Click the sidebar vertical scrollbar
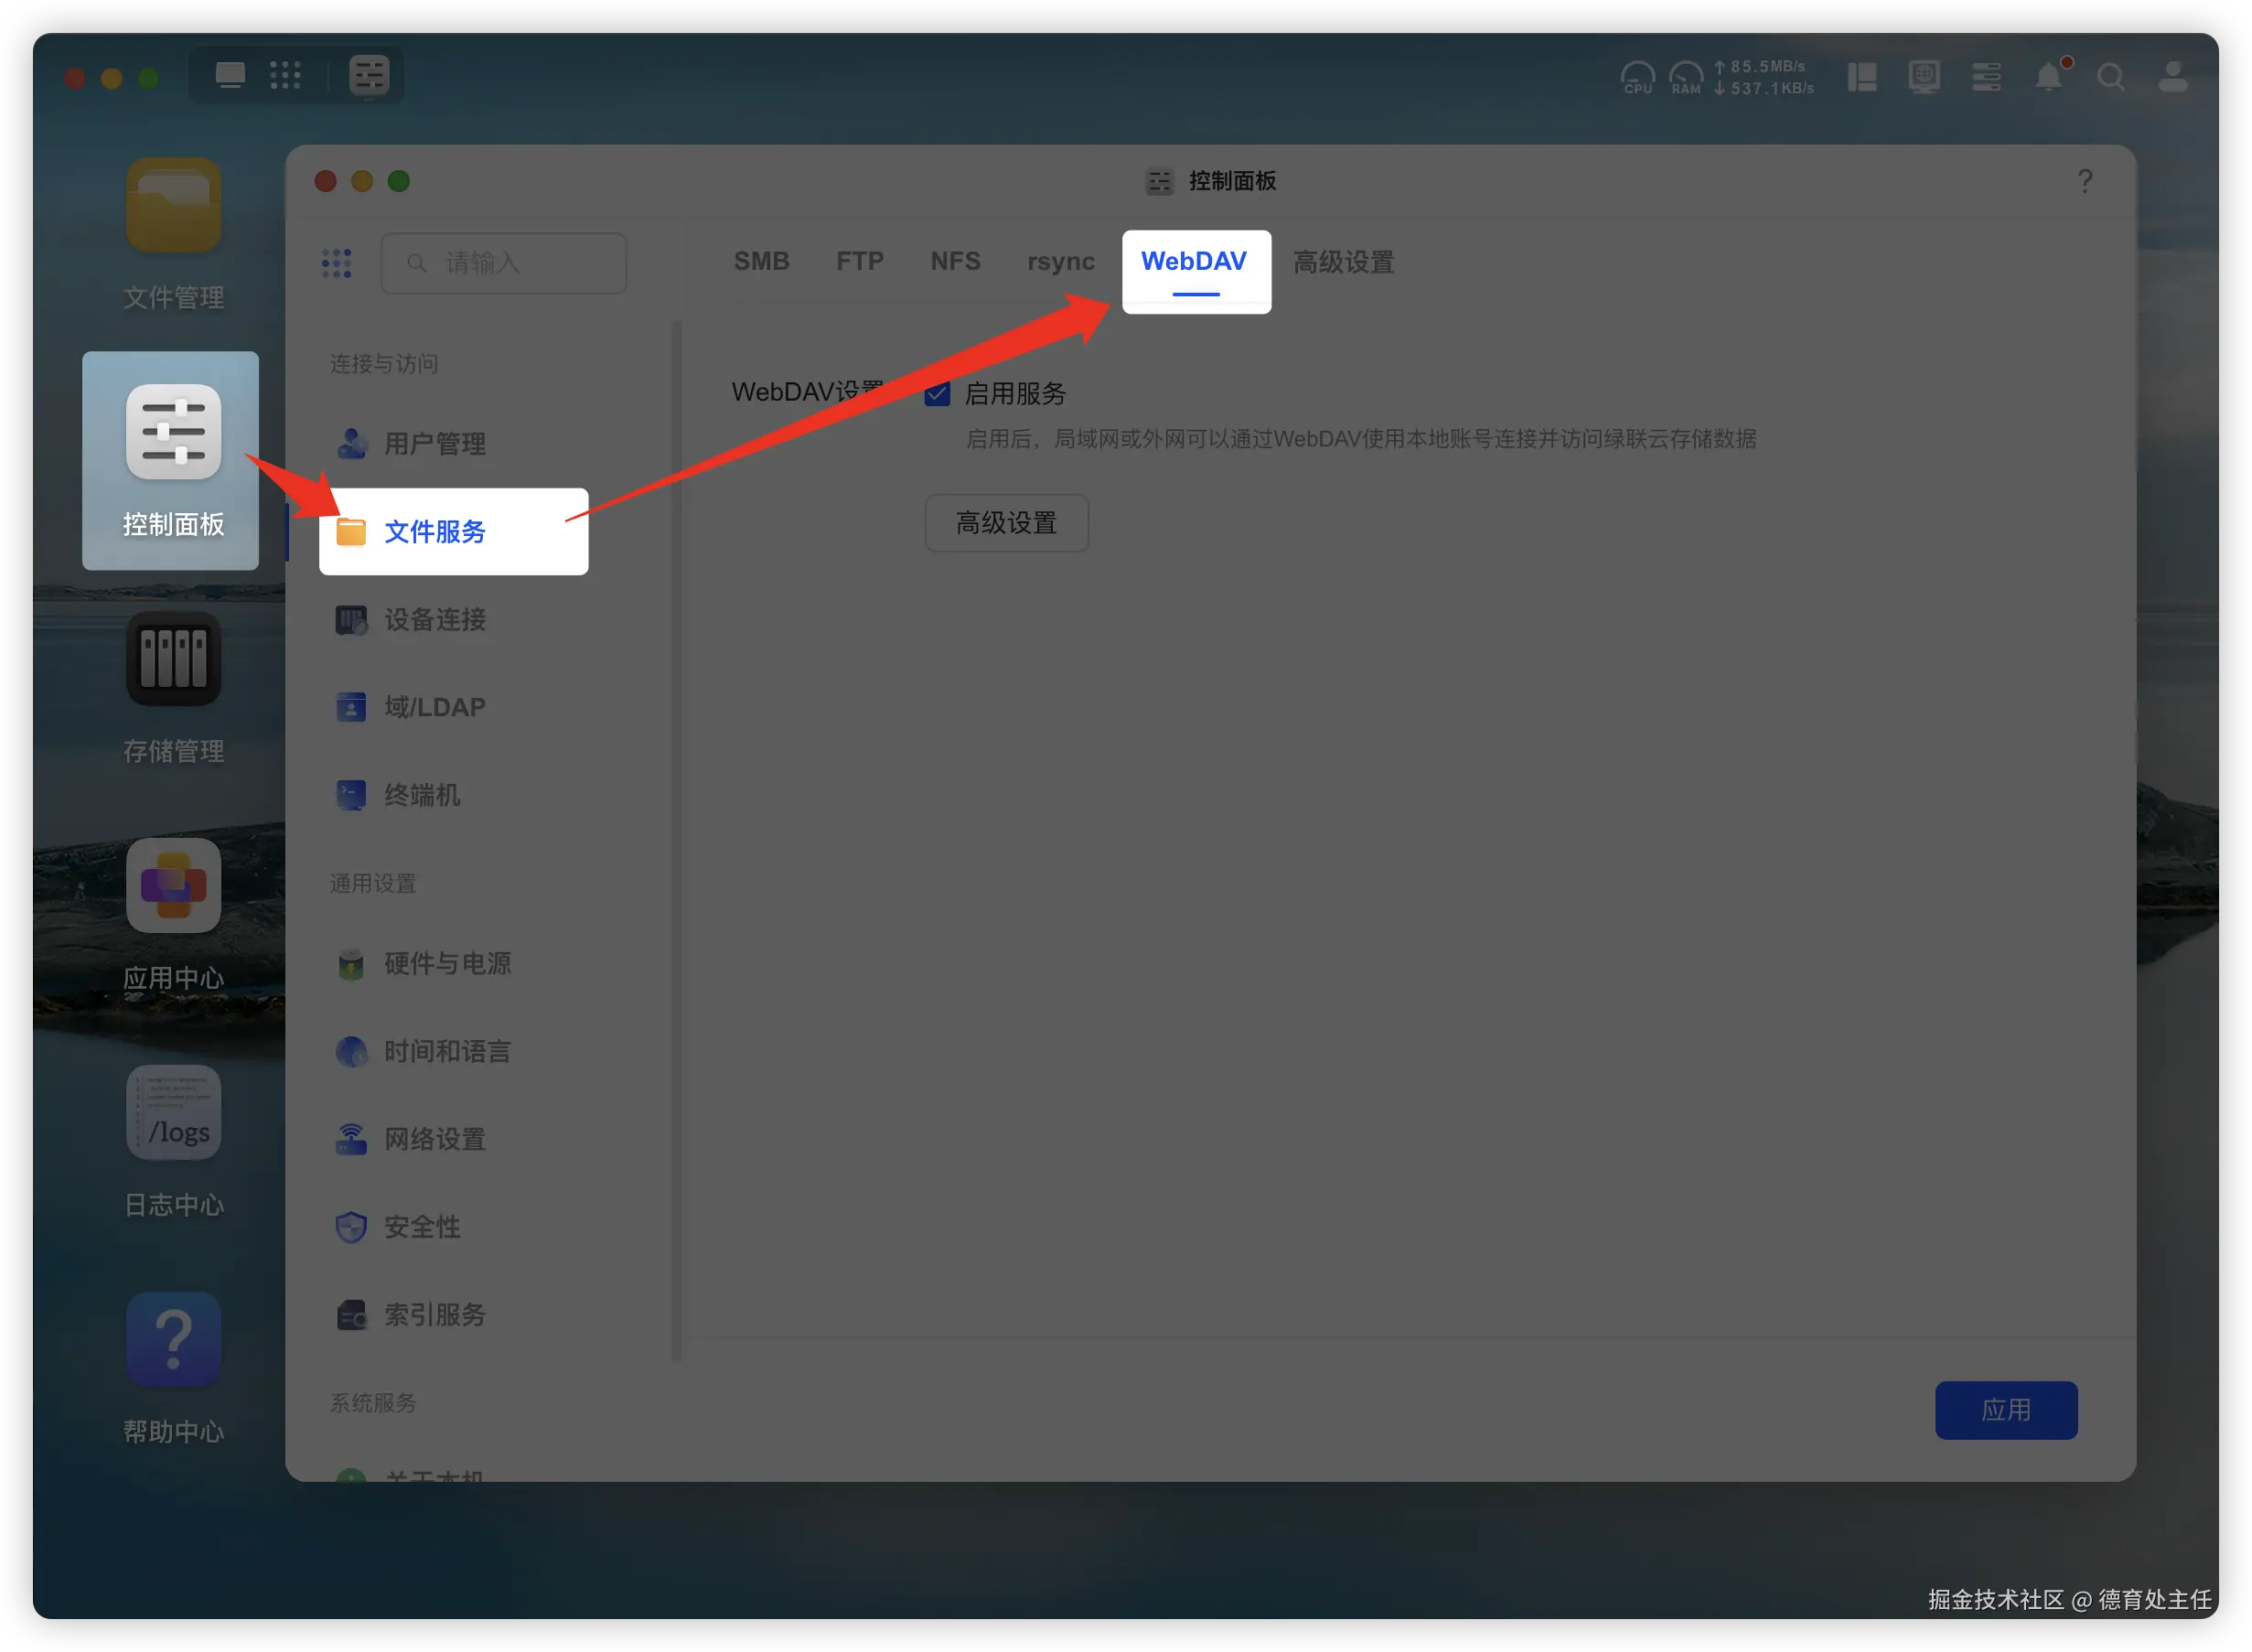The height and width of the screenshot is (1652, 2252). 677,840
